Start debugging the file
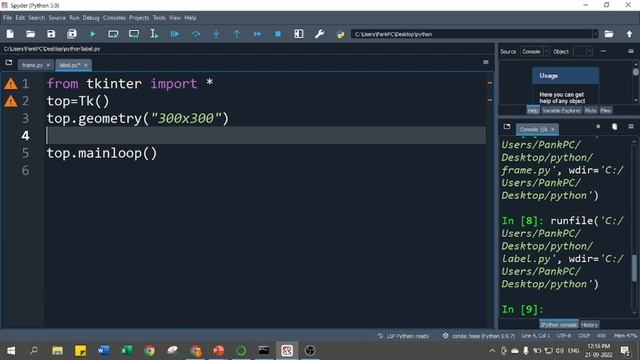Viewport: 640px width, 360px height. coord(175,34)
